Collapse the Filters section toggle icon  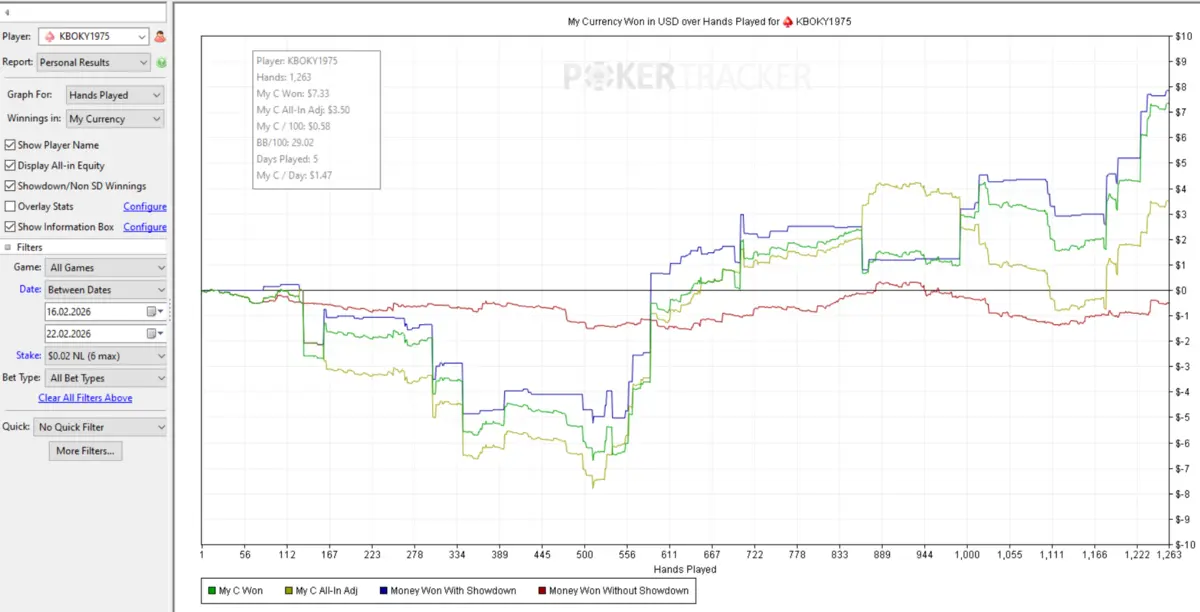(x=8, y=247)
